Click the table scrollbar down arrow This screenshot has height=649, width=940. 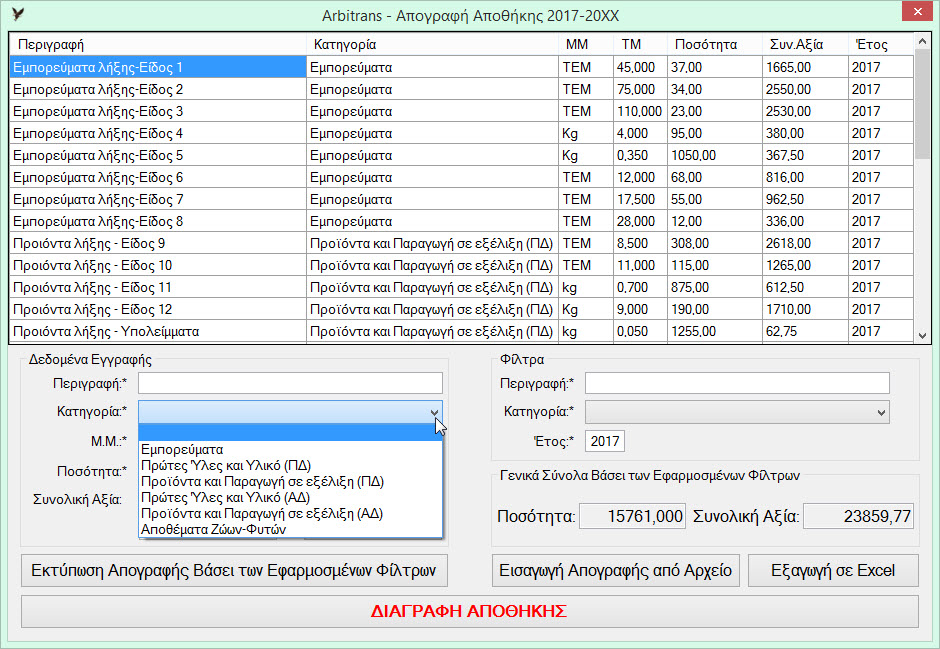tap(922, 336)
